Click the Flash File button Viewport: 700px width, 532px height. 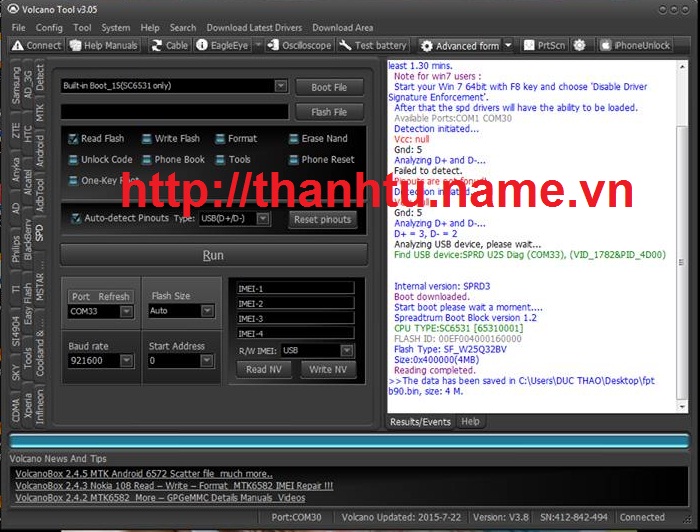[x=329, y=112]
